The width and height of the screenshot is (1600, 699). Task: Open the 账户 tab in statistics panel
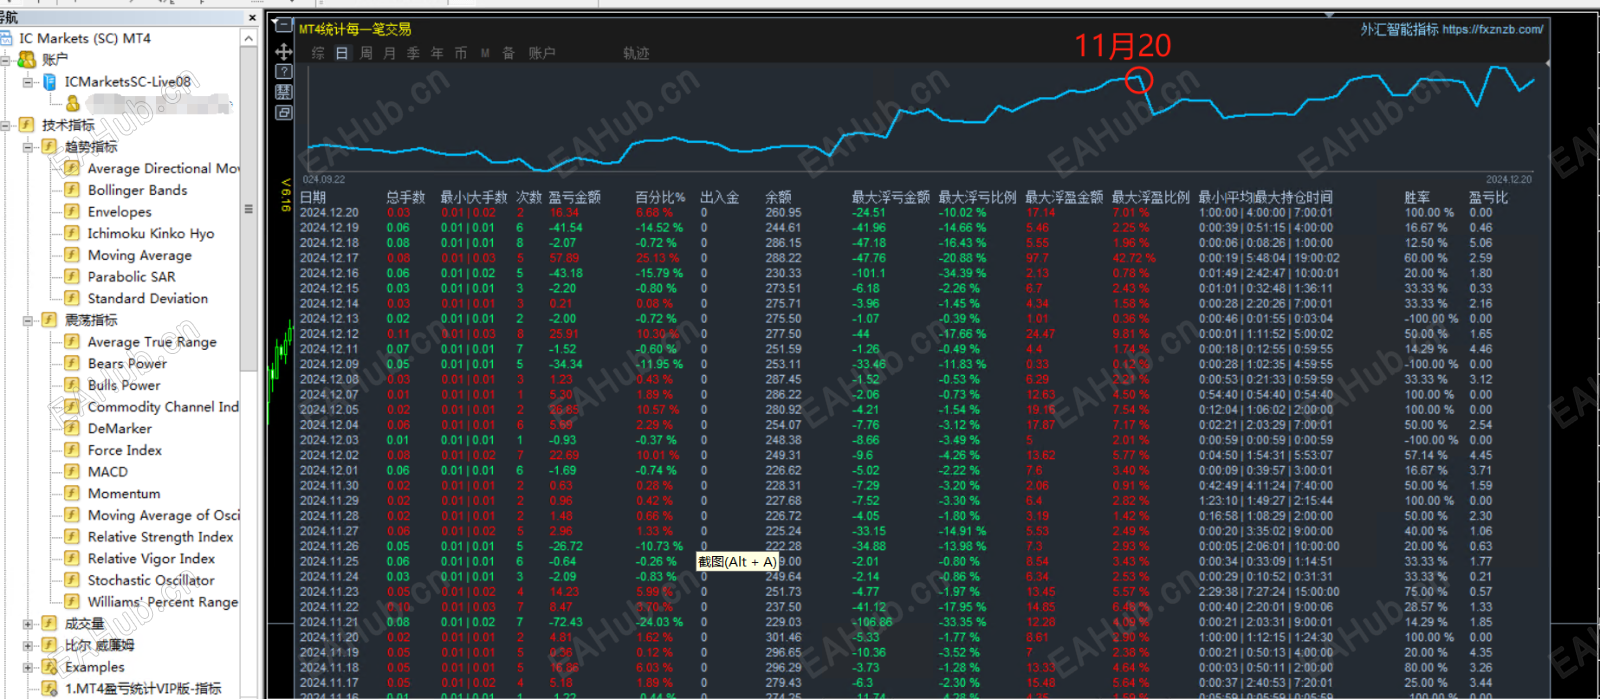[x=542, y=53]
